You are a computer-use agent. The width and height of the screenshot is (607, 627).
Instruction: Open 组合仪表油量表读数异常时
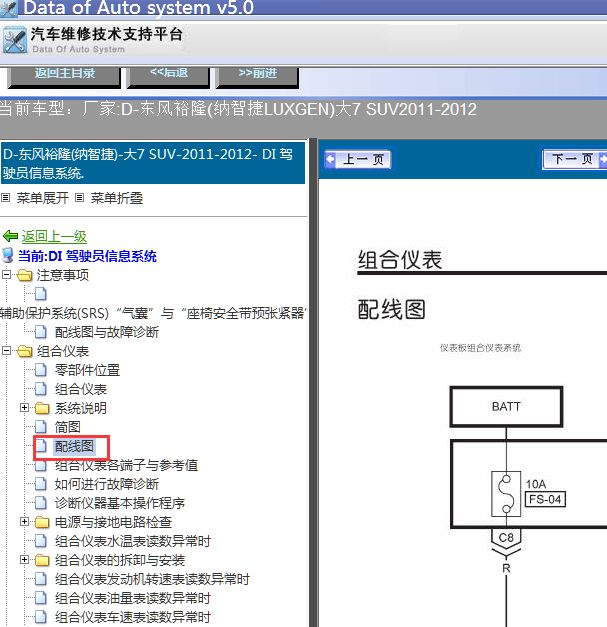click(133, 598)
